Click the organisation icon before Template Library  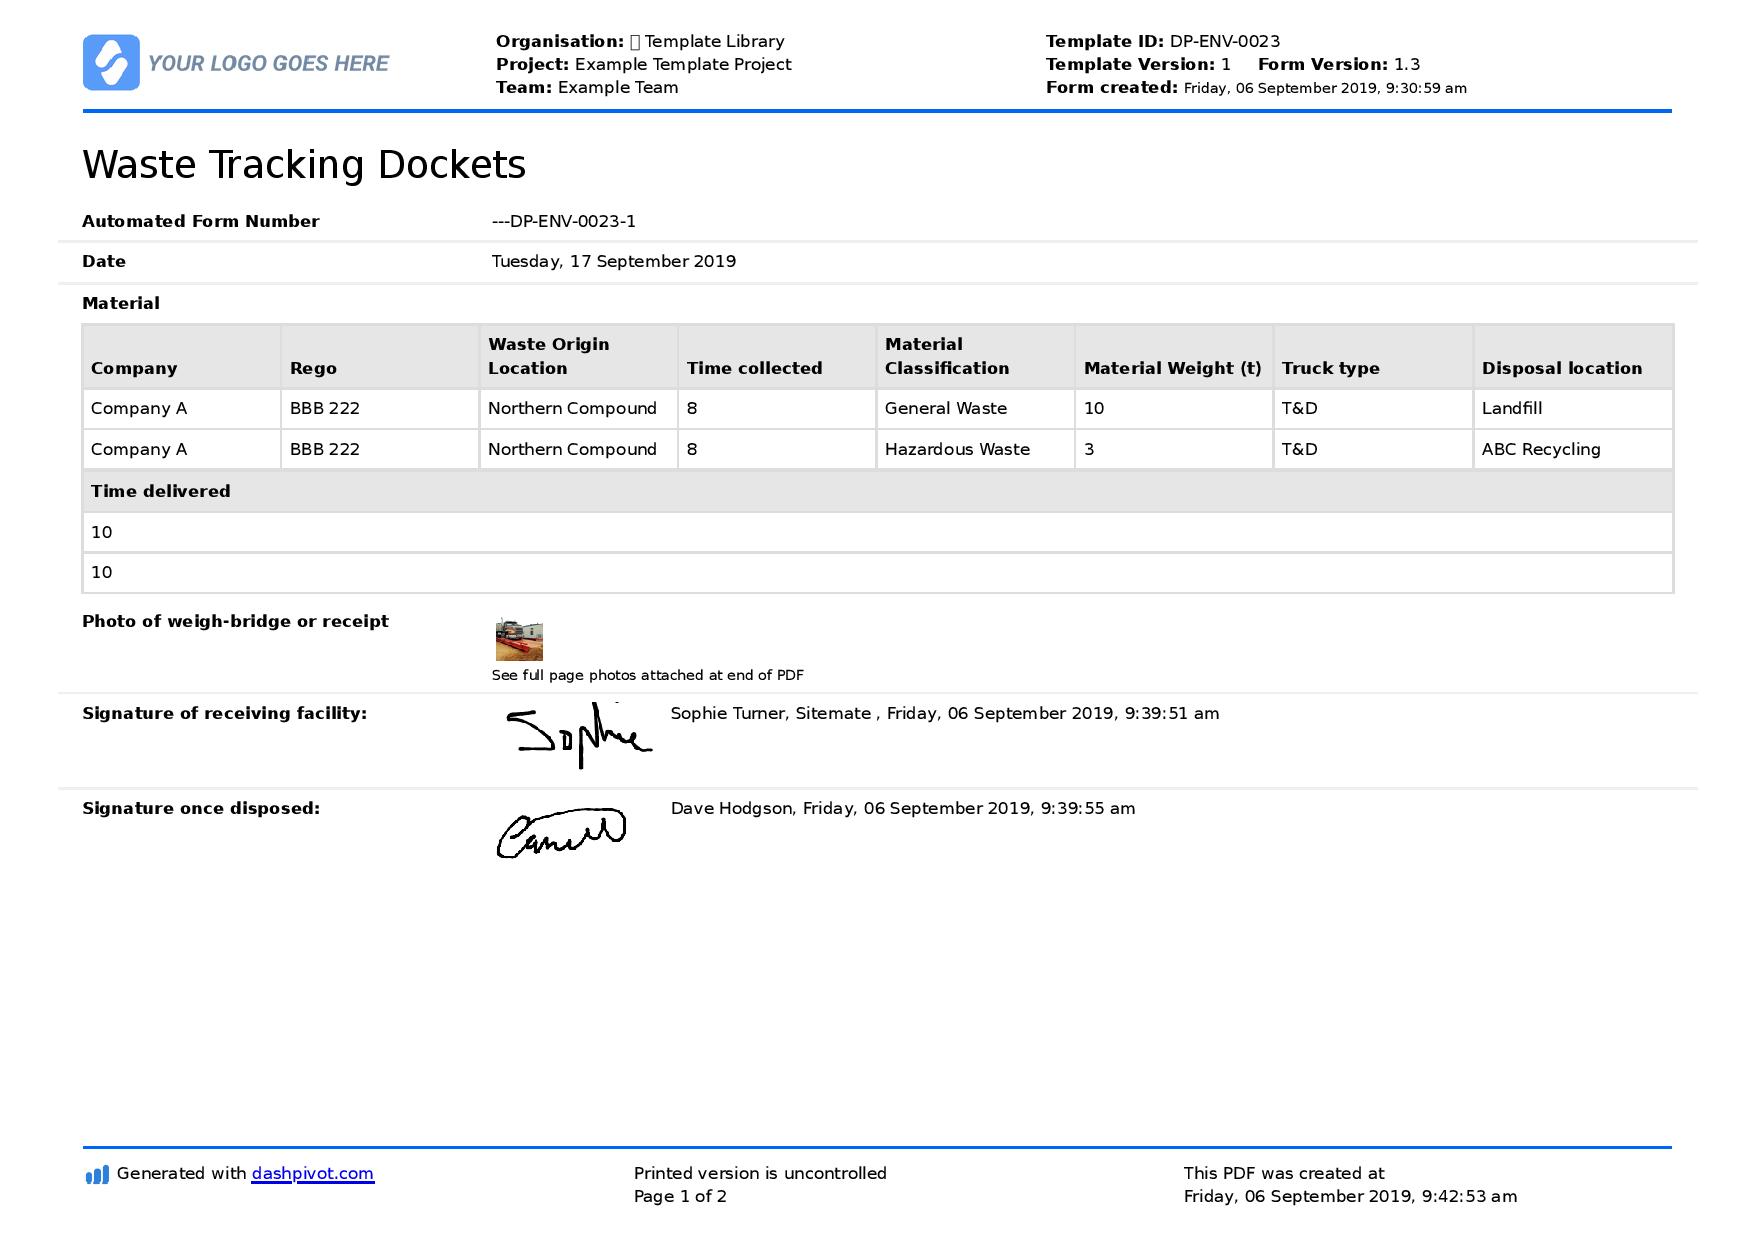(x=635, y=42)
